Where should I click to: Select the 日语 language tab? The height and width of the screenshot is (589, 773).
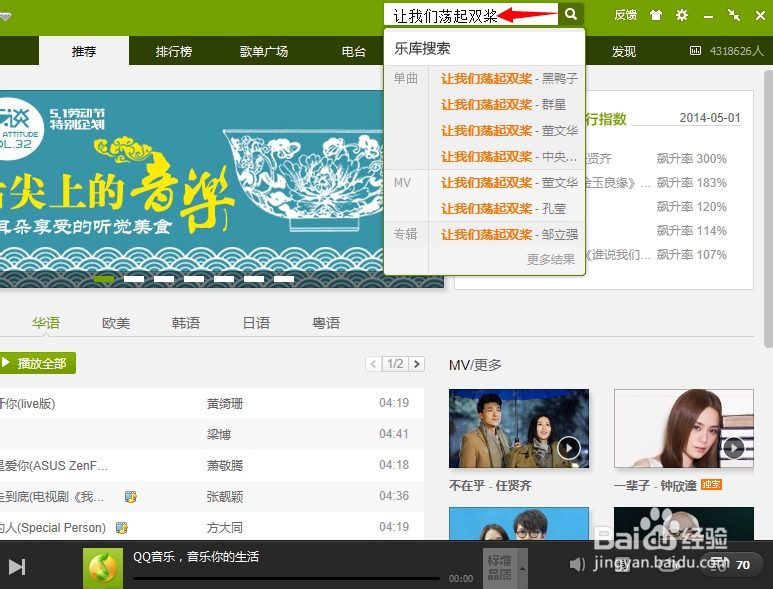coord(256,323)
